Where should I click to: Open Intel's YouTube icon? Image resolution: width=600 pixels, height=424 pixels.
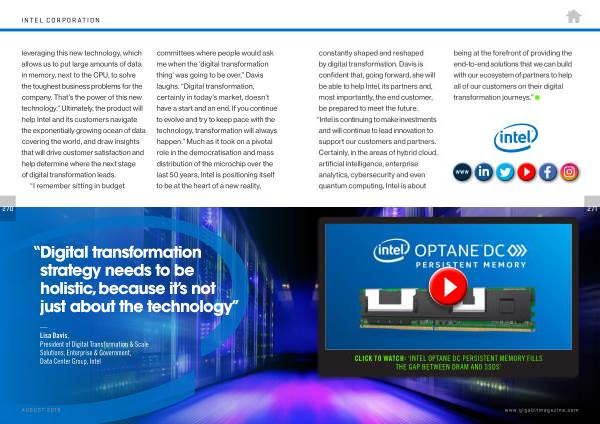[527, 172]
